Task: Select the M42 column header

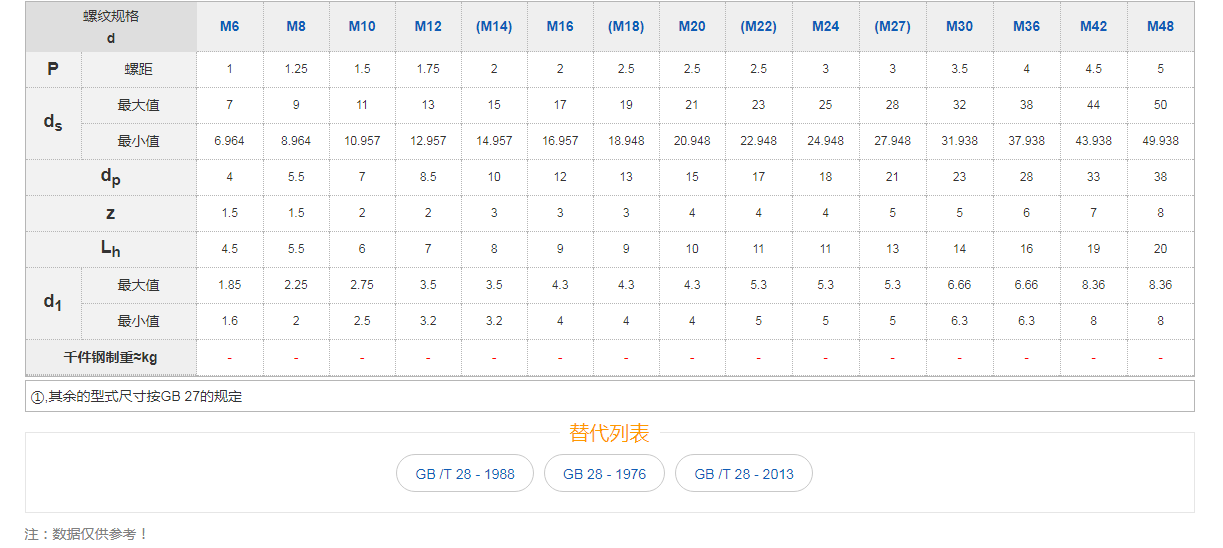Action: [1093, 27]
